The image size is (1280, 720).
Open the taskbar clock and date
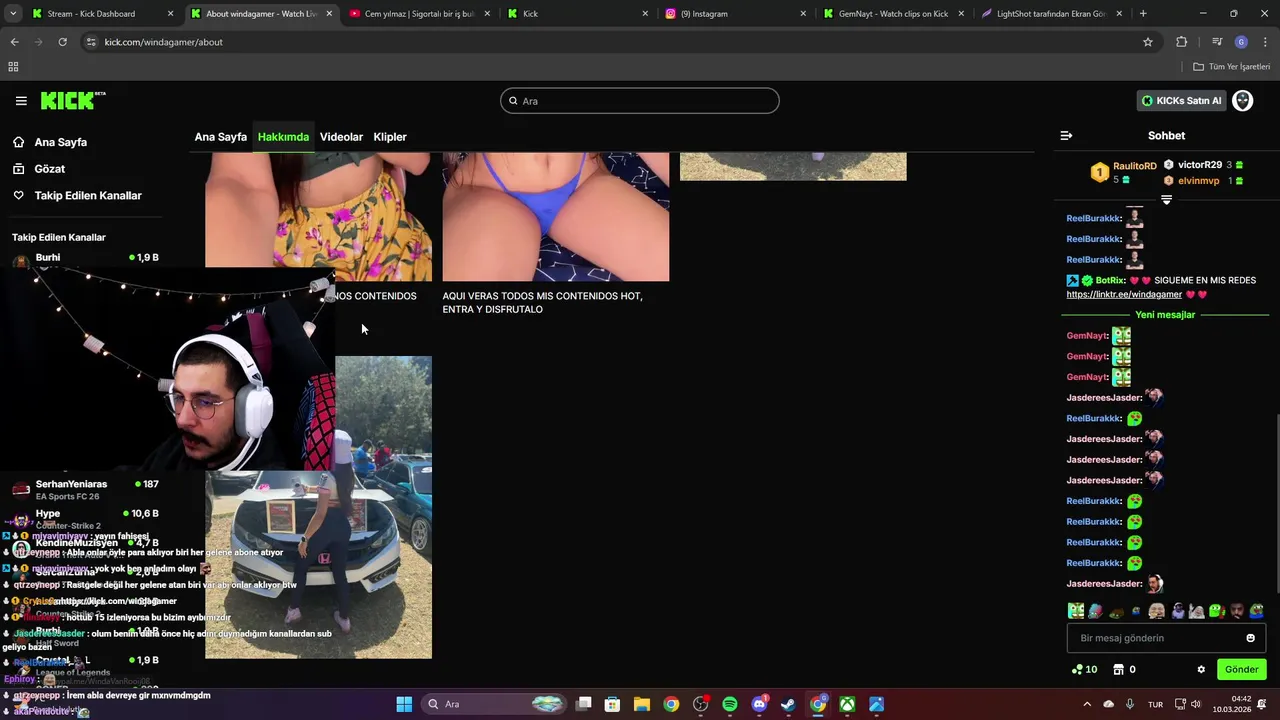1233,704
